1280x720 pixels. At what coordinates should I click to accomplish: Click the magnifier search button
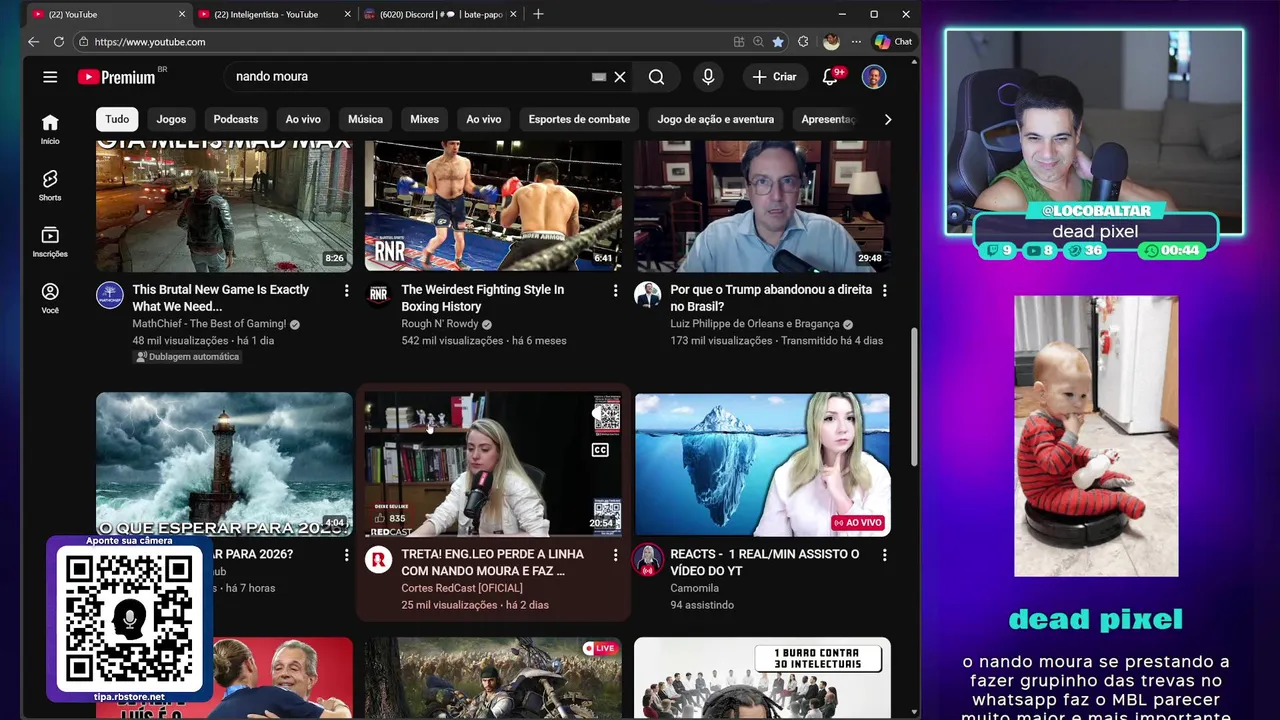(x=656, y=76)
